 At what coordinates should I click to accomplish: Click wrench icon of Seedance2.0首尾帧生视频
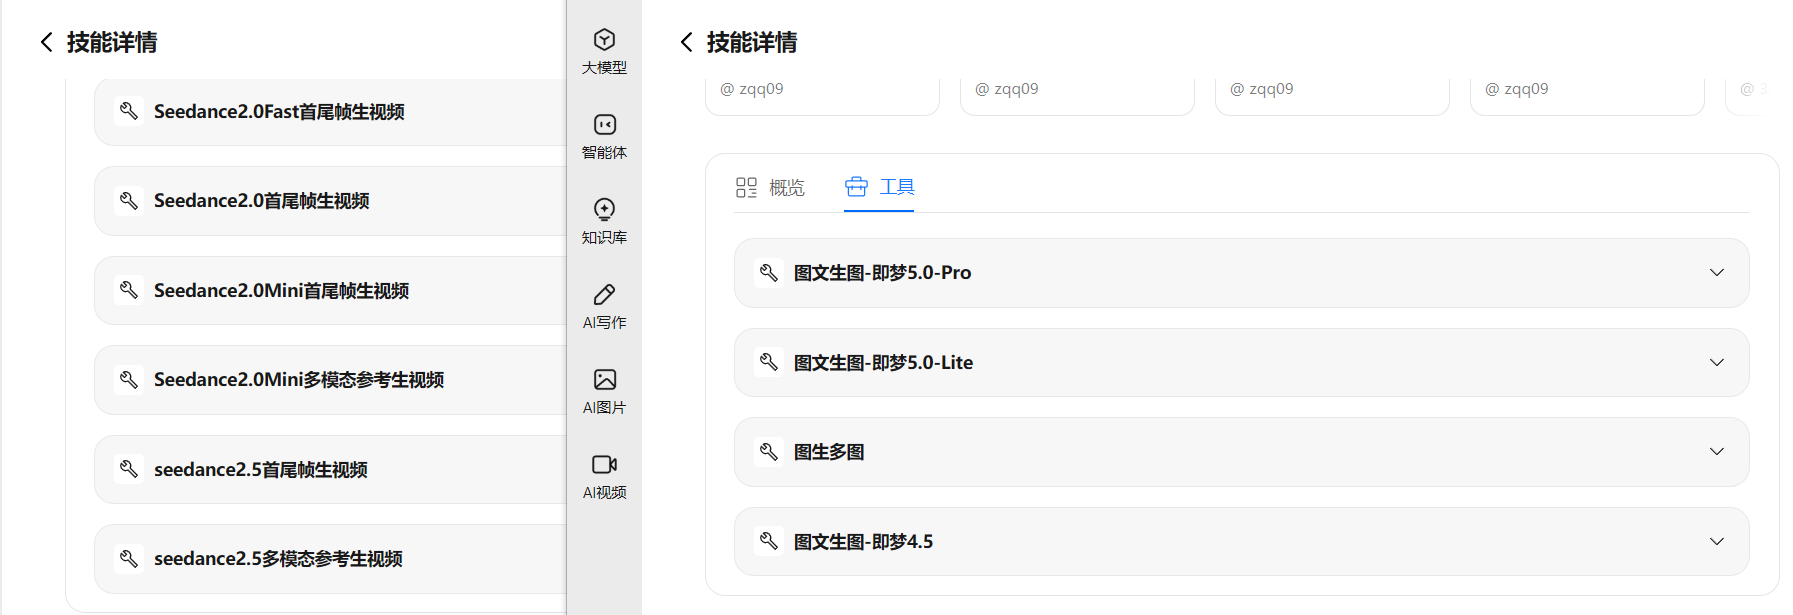click(x=128, y=201)
